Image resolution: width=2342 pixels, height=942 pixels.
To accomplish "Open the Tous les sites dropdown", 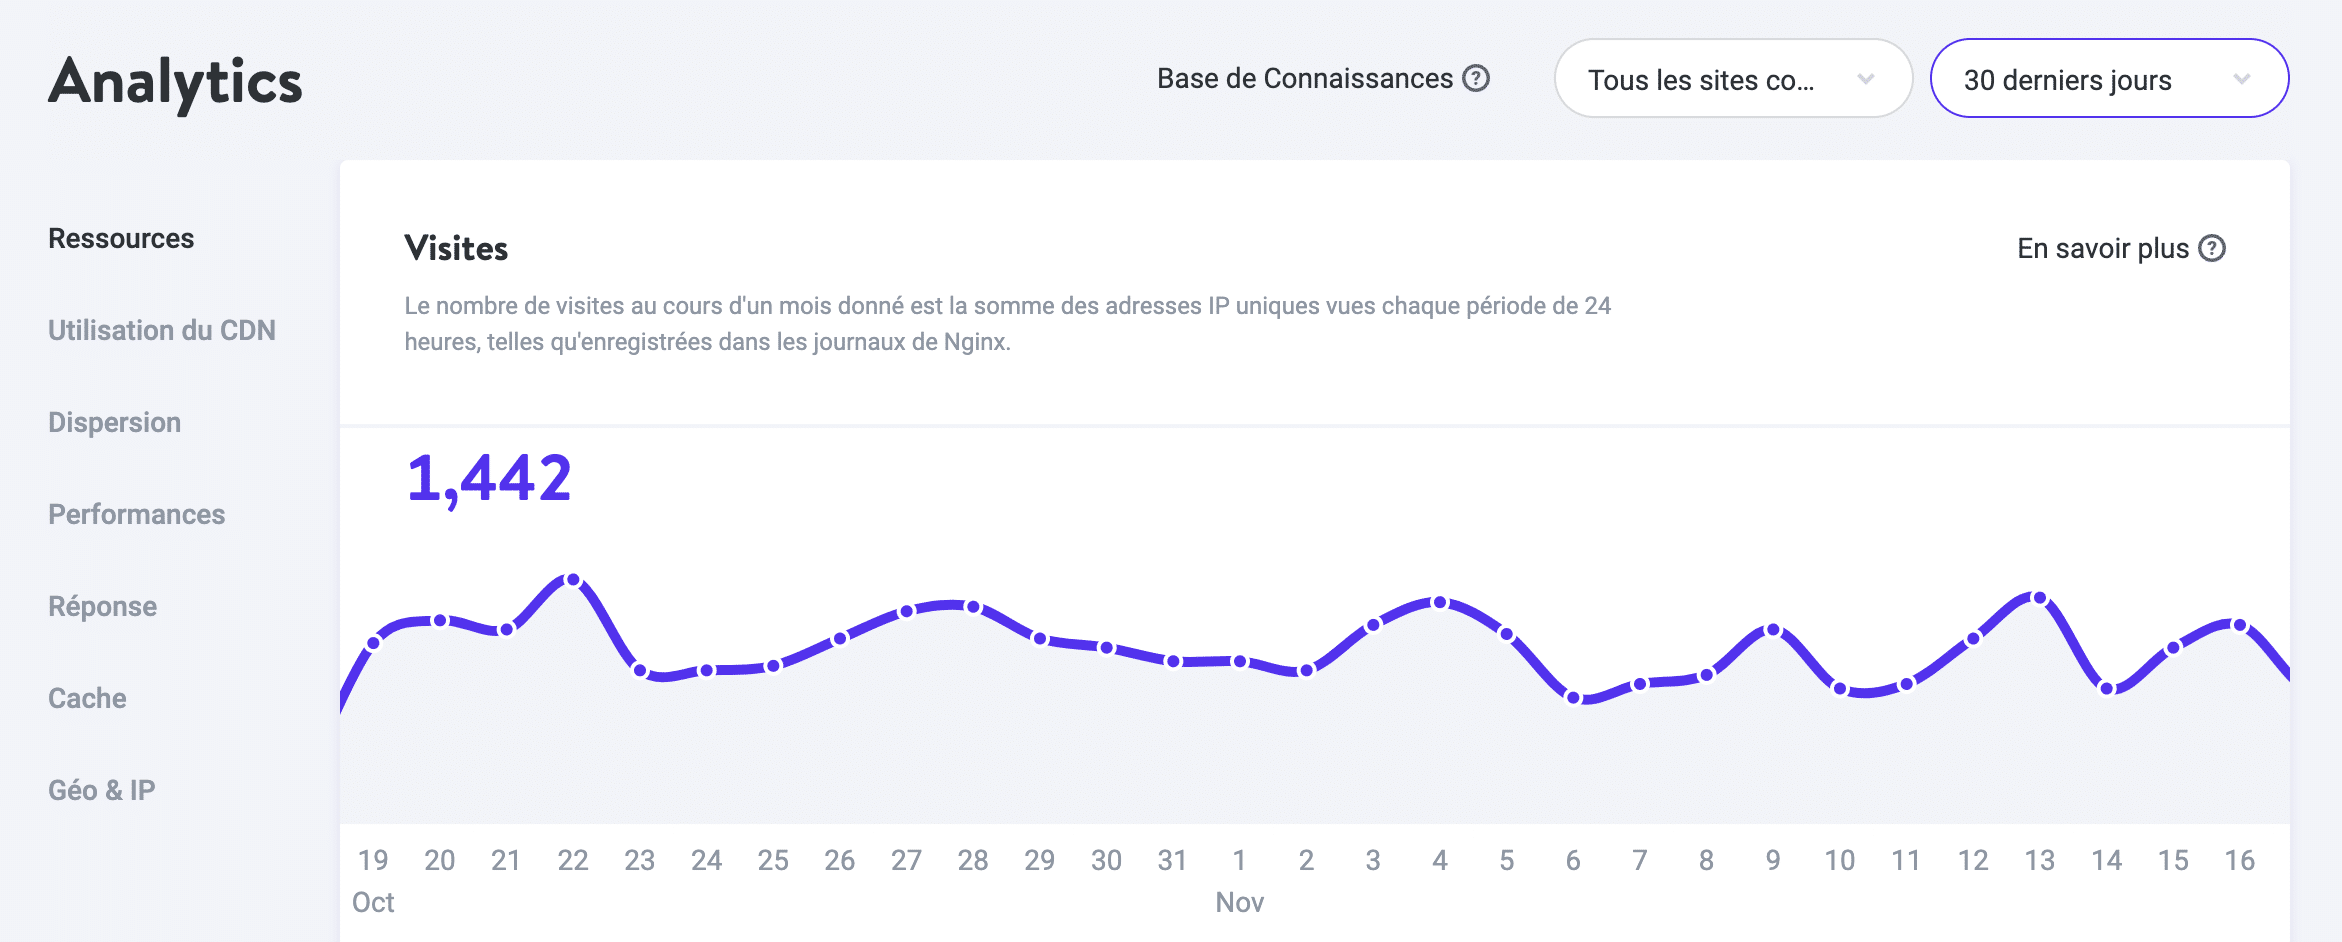I will (1733, 79).
